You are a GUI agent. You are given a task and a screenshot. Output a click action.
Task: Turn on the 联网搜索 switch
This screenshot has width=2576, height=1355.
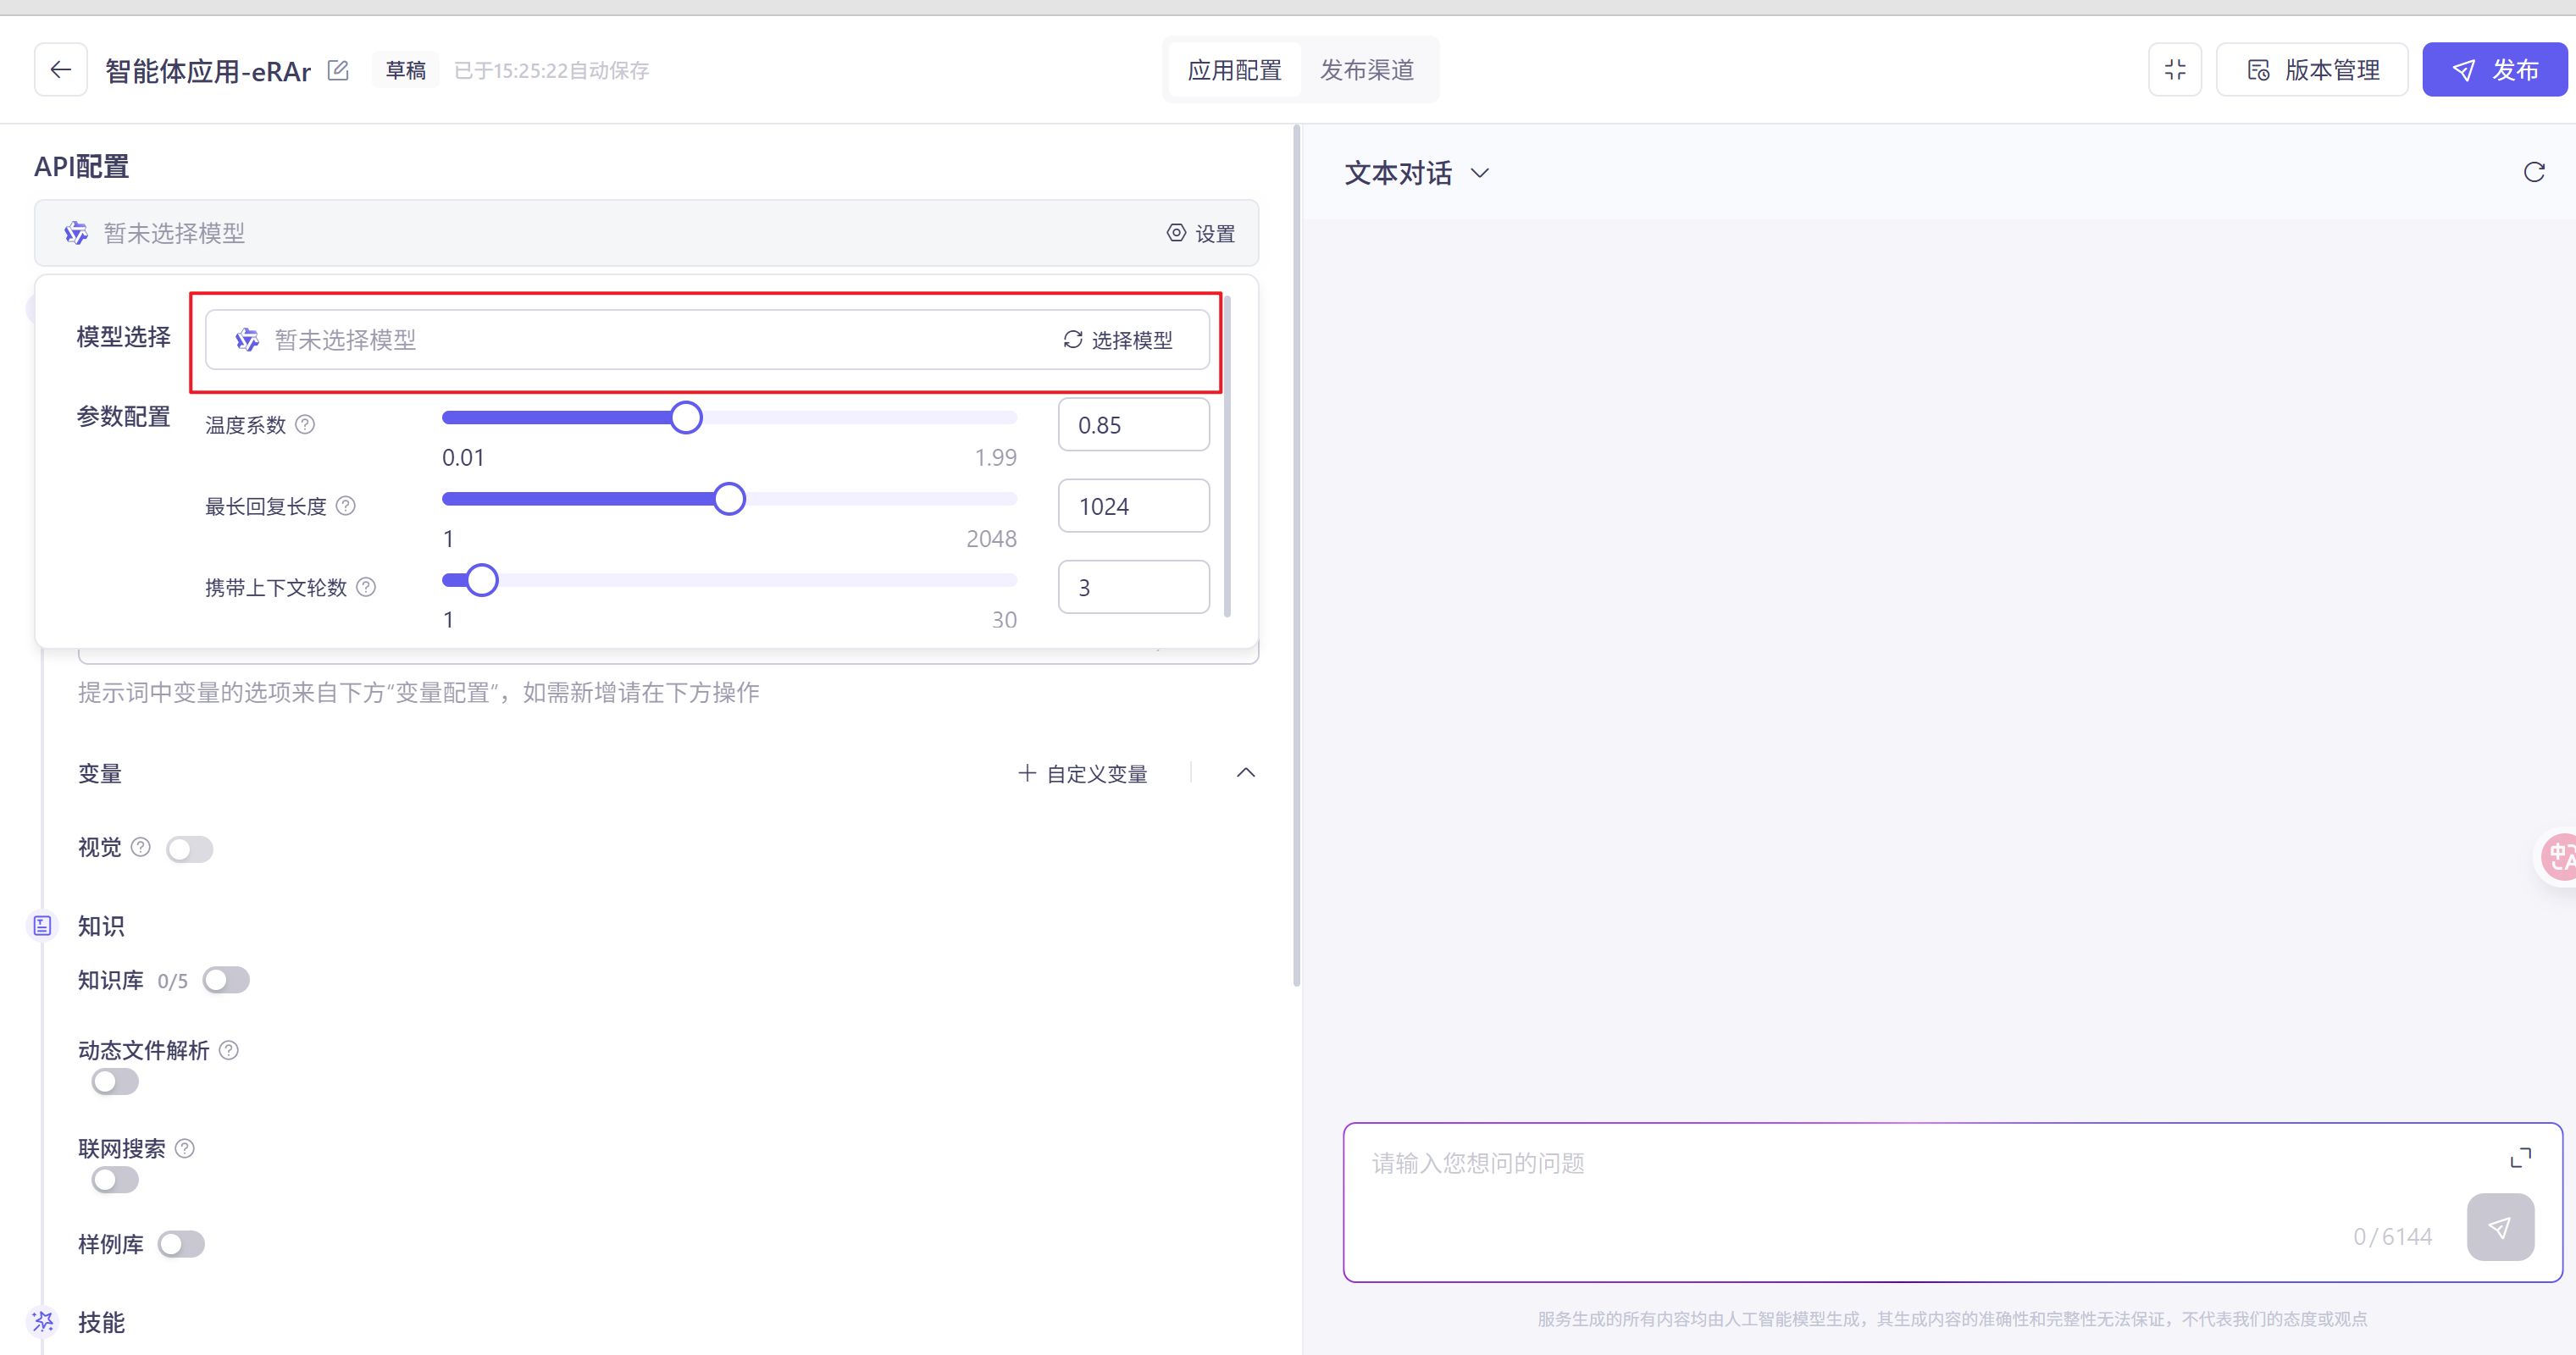115,1180
